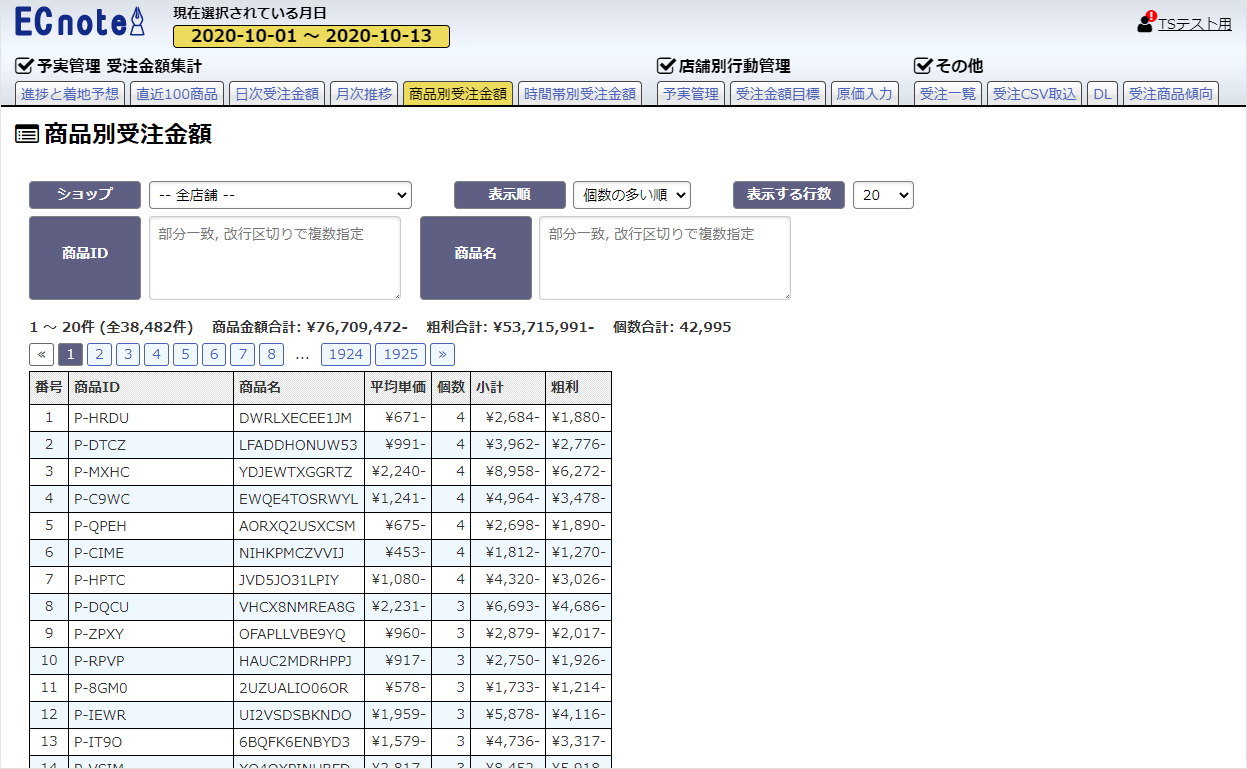Go to previous page with « arrow

click(42, 354)
